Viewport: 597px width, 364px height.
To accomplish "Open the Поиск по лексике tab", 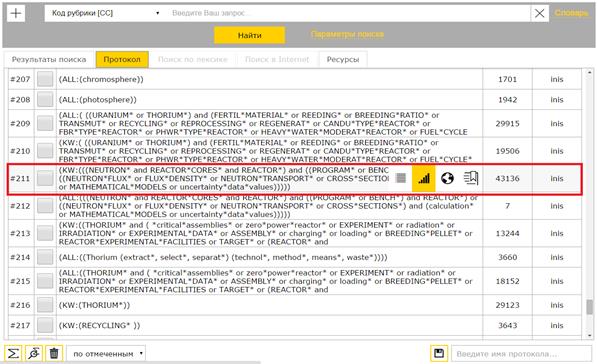I will [192, 59].
